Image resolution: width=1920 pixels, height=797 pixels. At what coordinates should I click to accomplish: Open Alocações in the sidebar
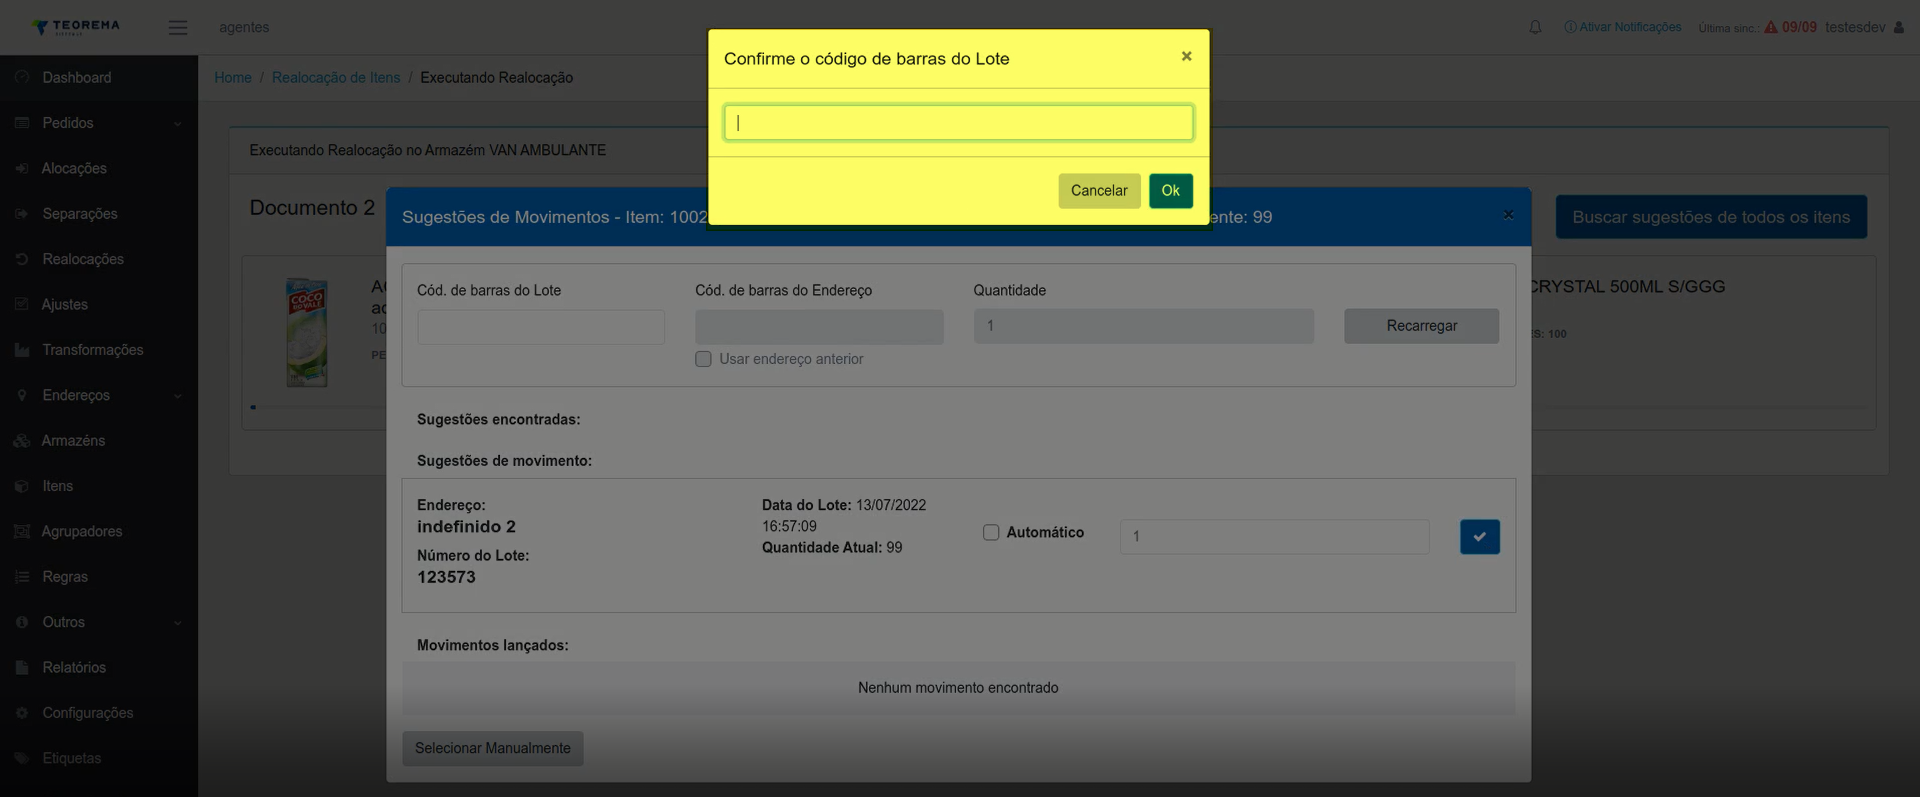pos(74,169)
